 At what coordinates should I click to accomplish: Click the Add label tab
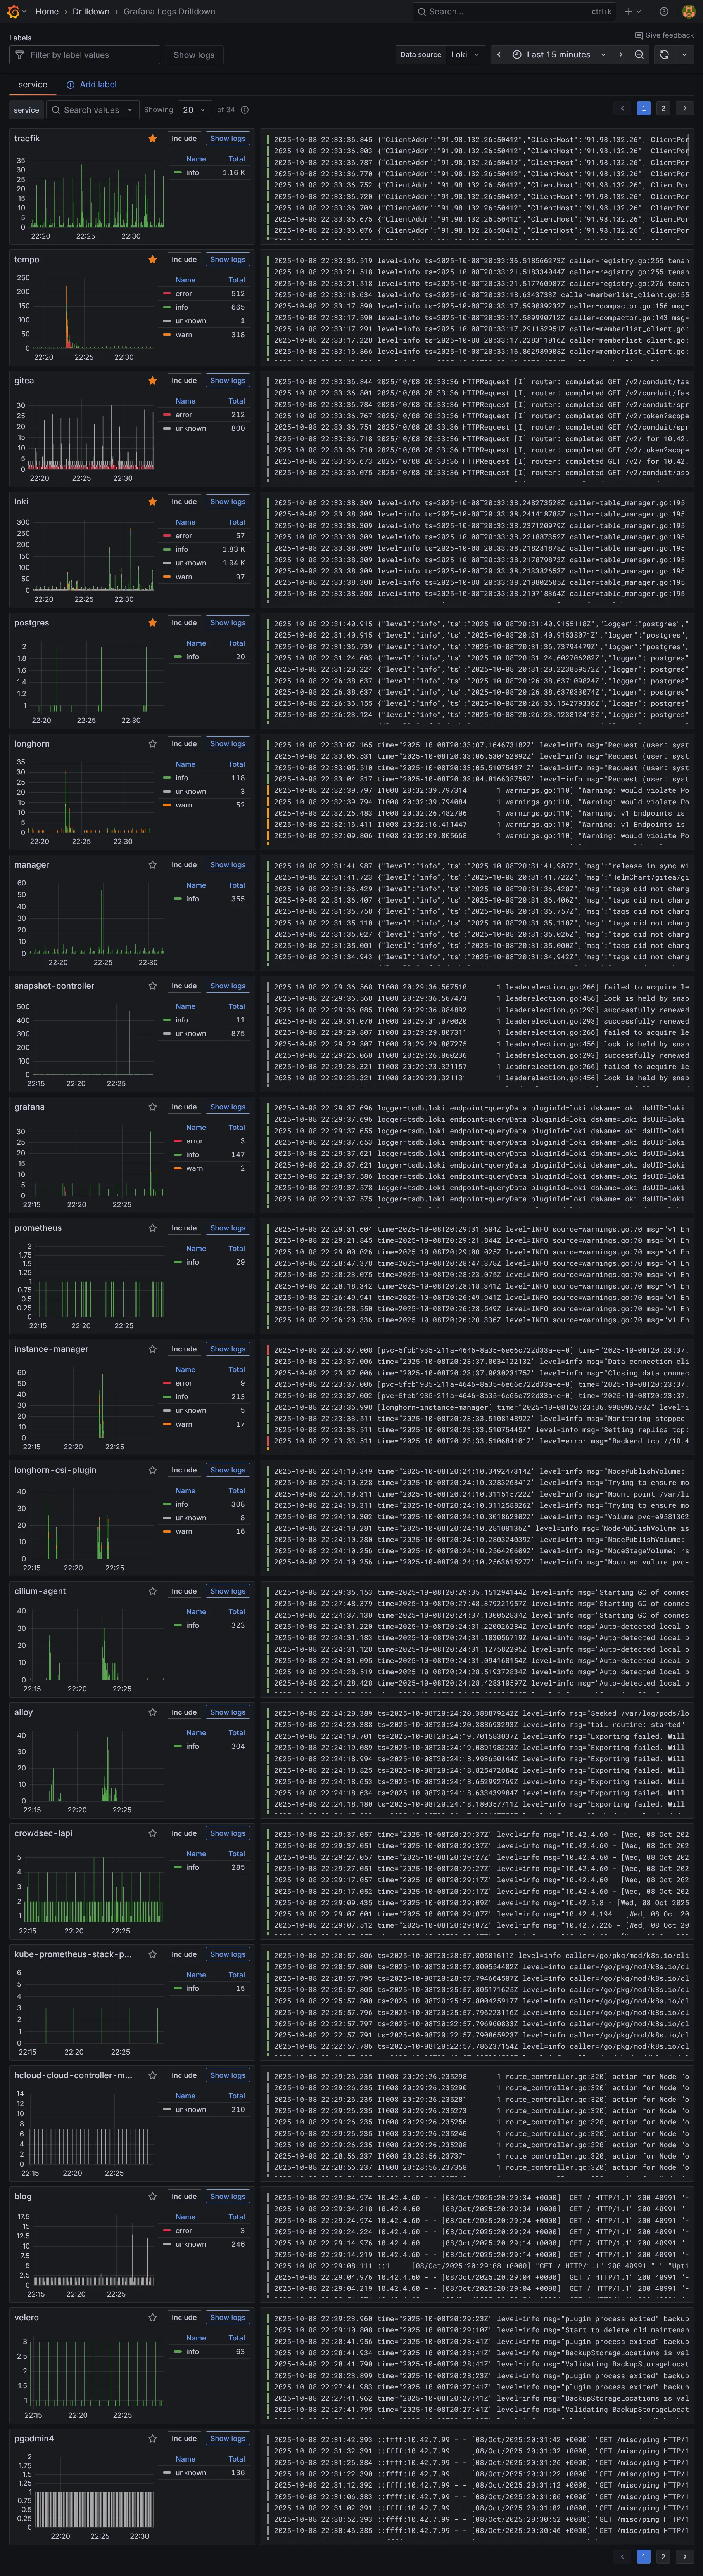click(91, 85)
